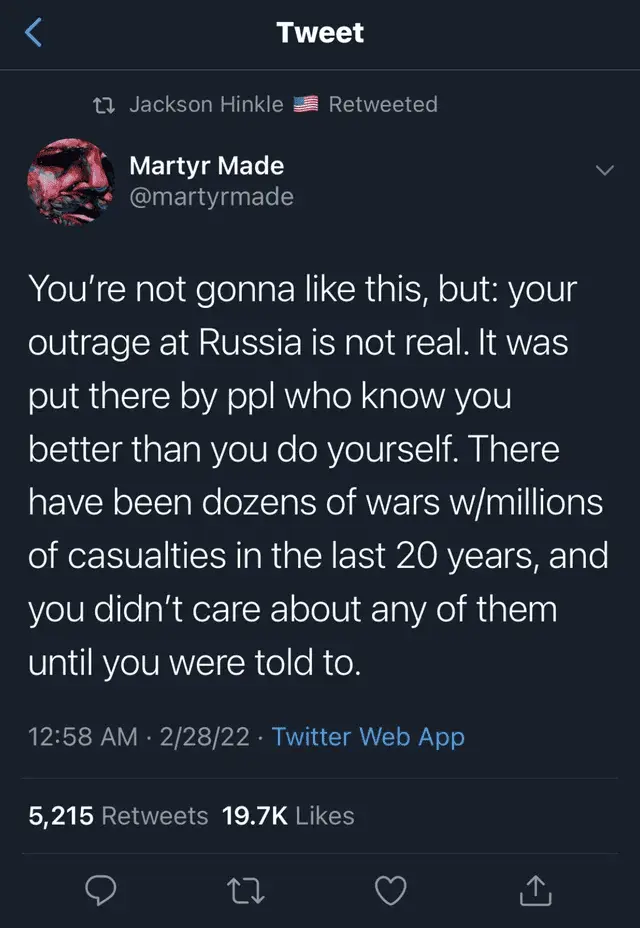Expand the tweet options chevron

(x=603, y=170)
